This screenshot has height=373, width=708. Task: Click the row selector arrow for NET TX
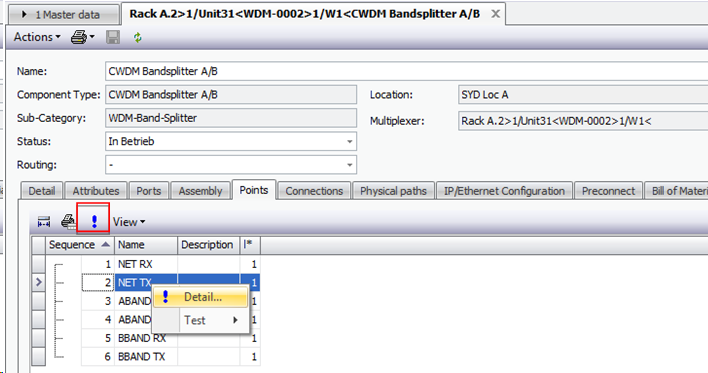39,282
